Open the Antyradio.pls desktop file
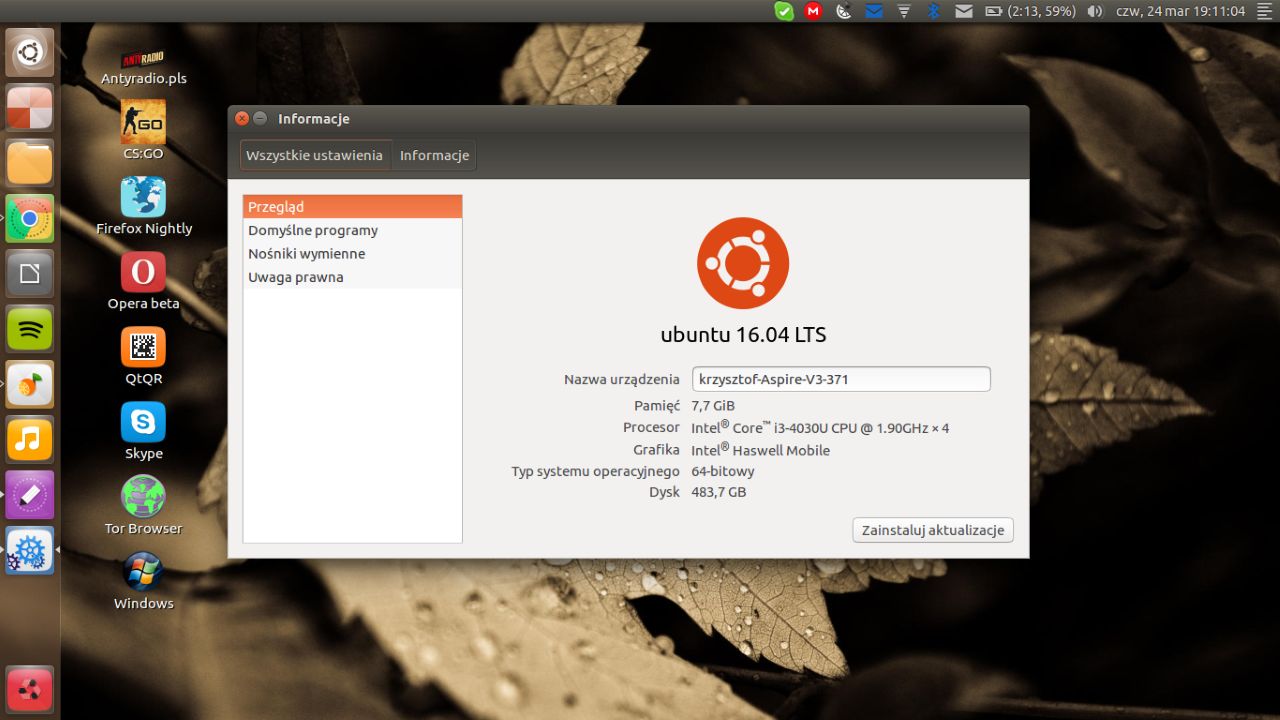1280x720 pixels. coord(143,66)
